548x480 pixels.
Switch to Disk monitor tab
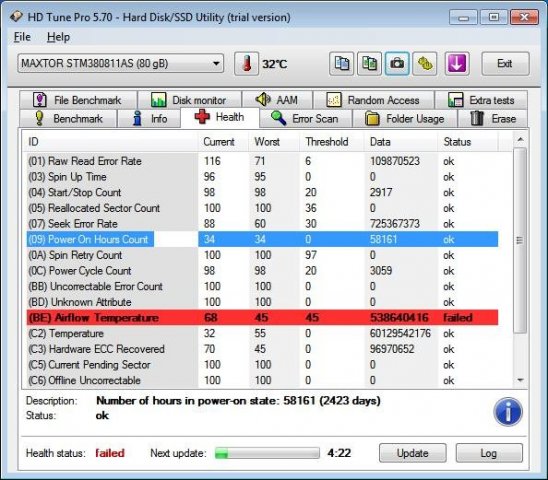click(x=189, y=100)
